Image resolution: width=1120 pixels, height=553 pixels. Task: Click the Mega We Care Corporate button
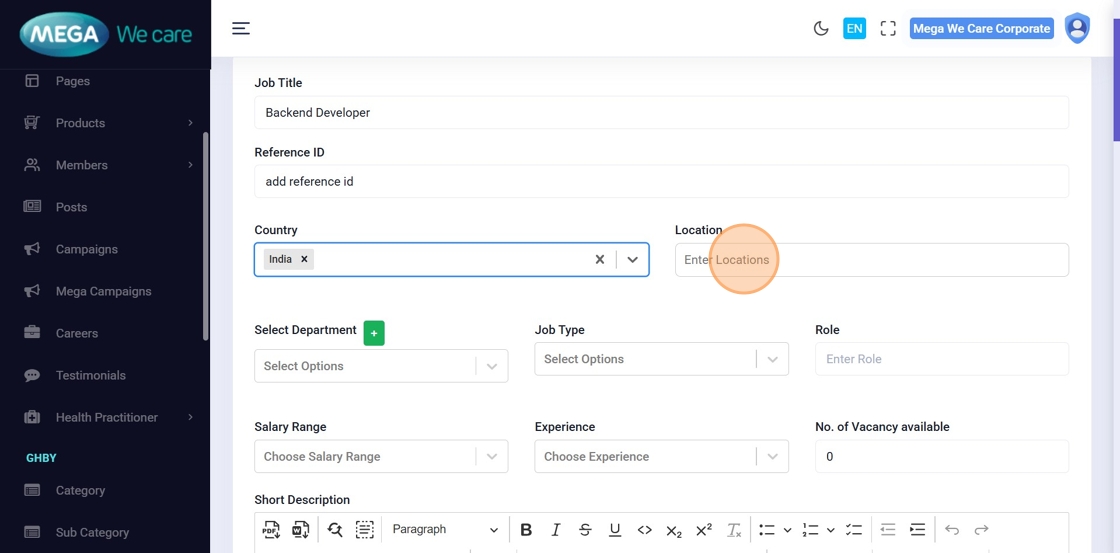point(981,29)
